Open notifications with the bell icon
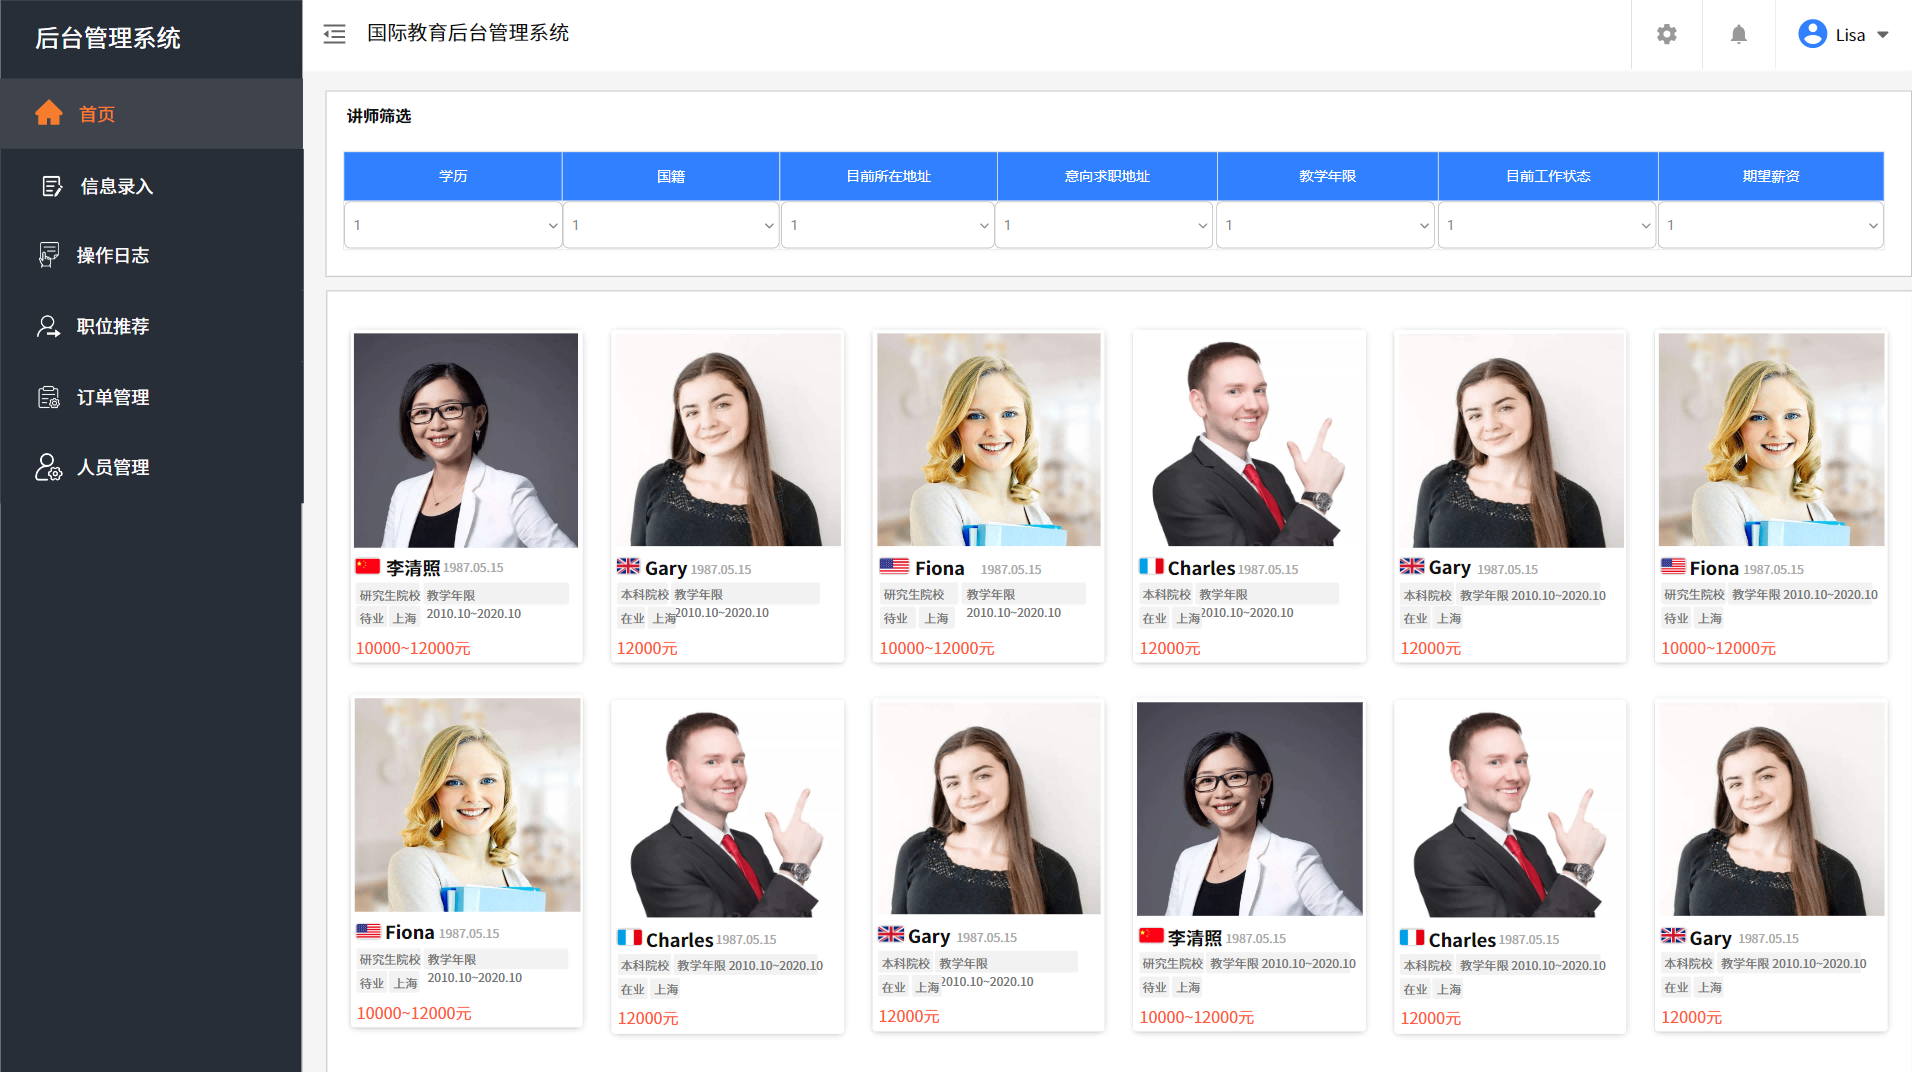This screenshot has width=1912, height=1072. tap(1738, 34)
